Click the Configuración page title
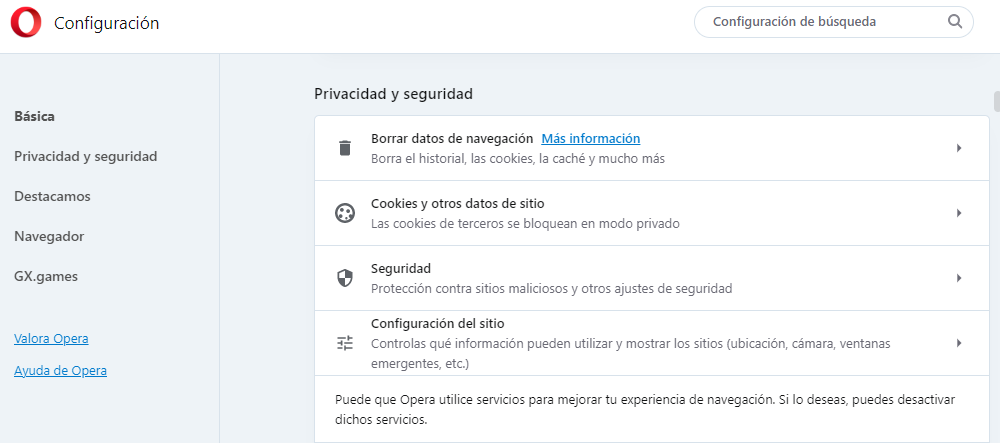Image resolution: width=1000 pixels, height=443 pixels. coord(107,23)
